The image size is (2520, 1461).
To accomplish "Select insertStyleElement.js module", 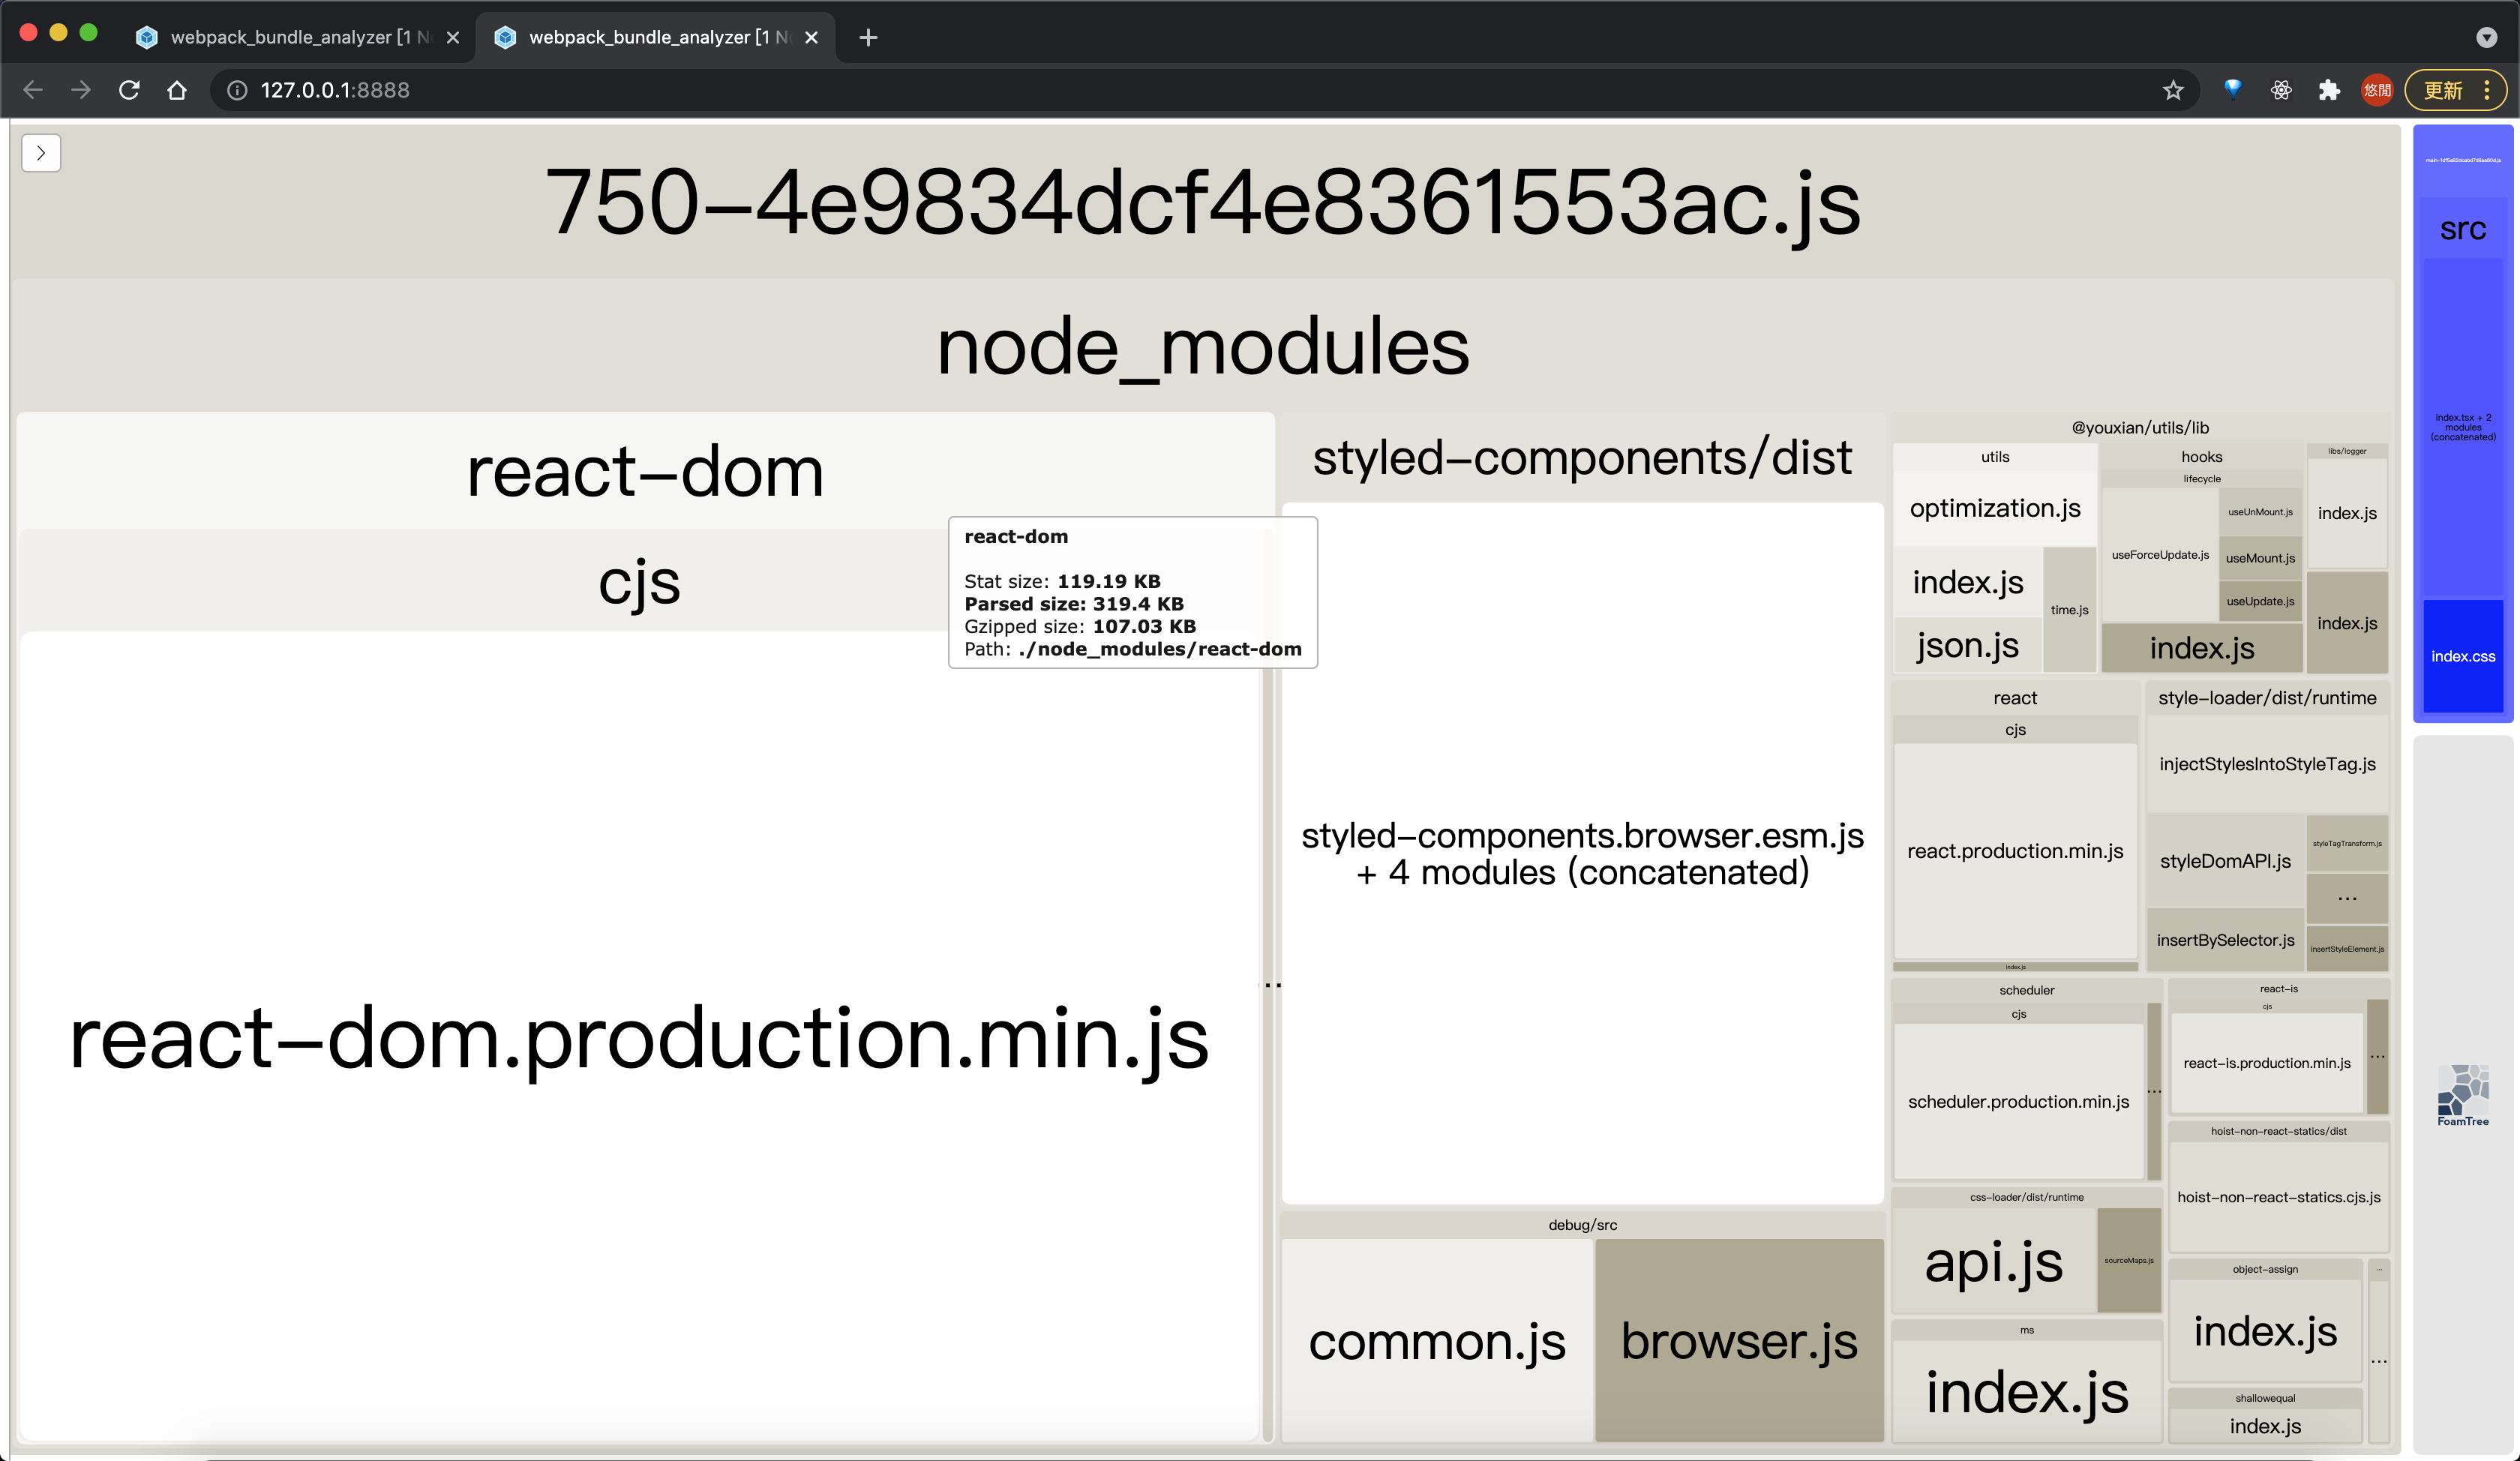I will [x=2347, y=949].
